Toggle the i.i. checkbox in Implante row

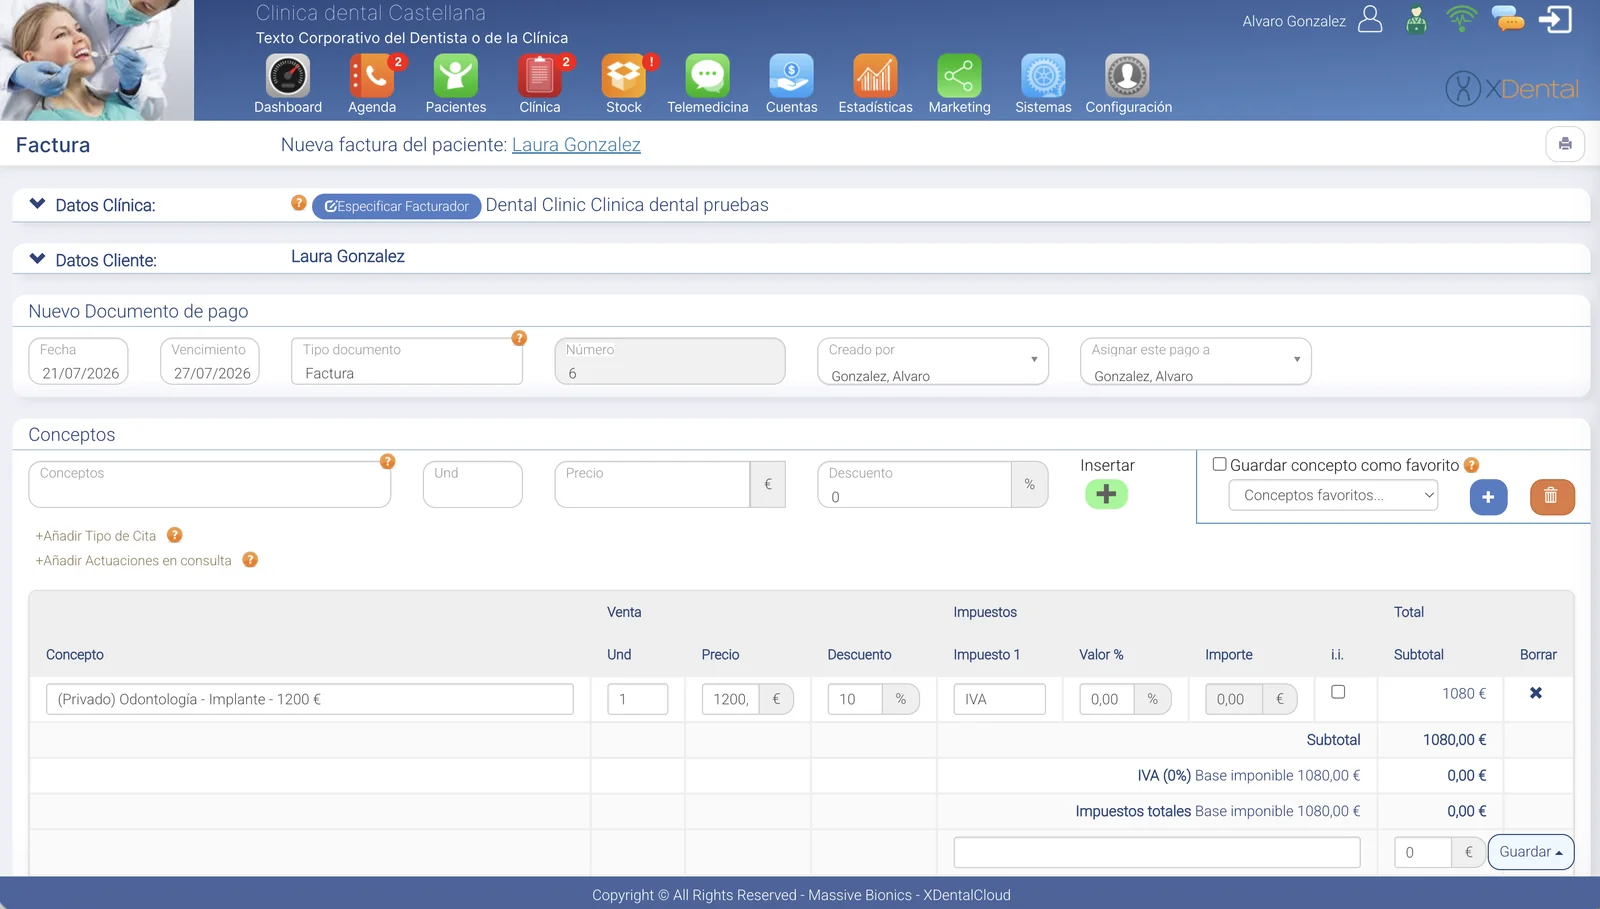[x=1338, y=692]
